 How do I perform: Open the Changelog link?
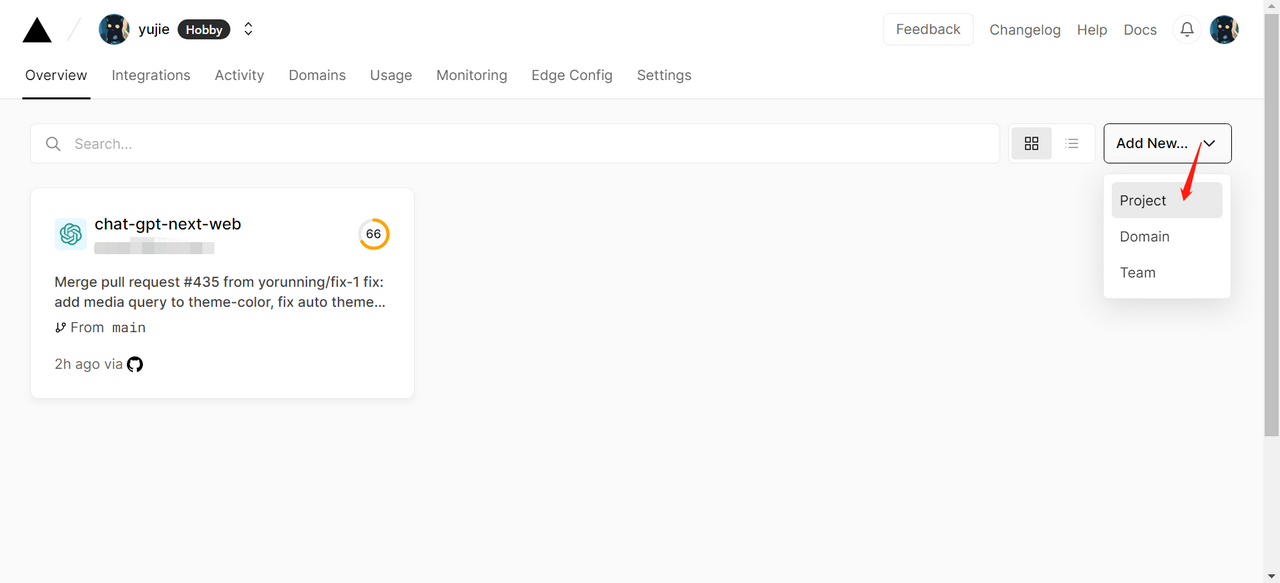tap(1025, 30)
